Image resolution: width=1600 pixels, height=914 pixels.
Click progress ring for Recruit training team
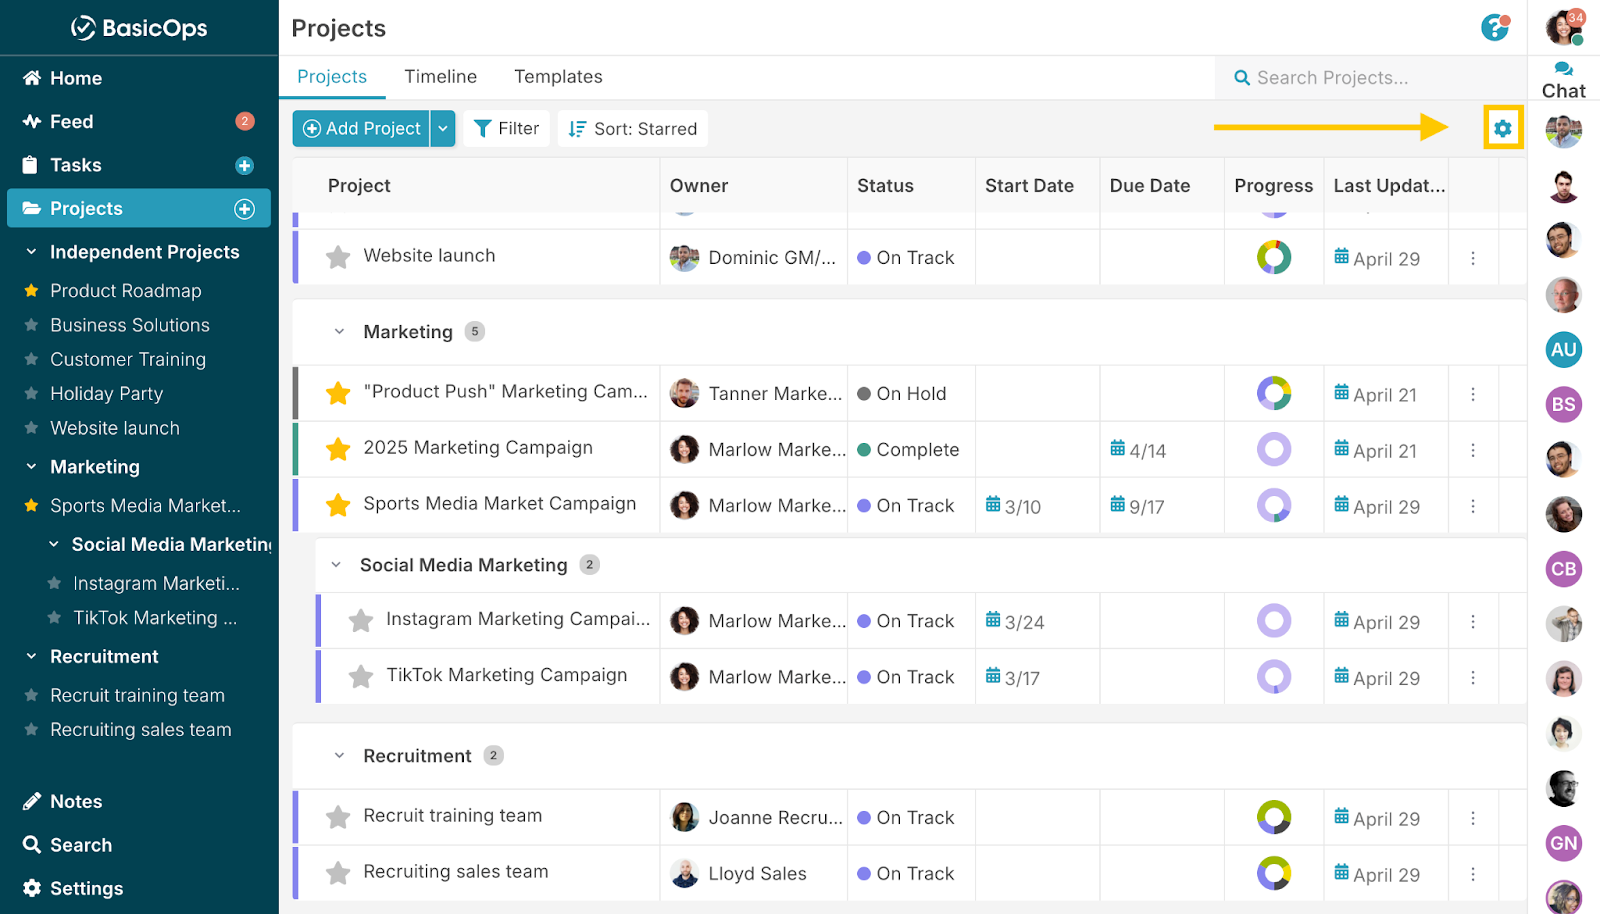pos(1273,817)
